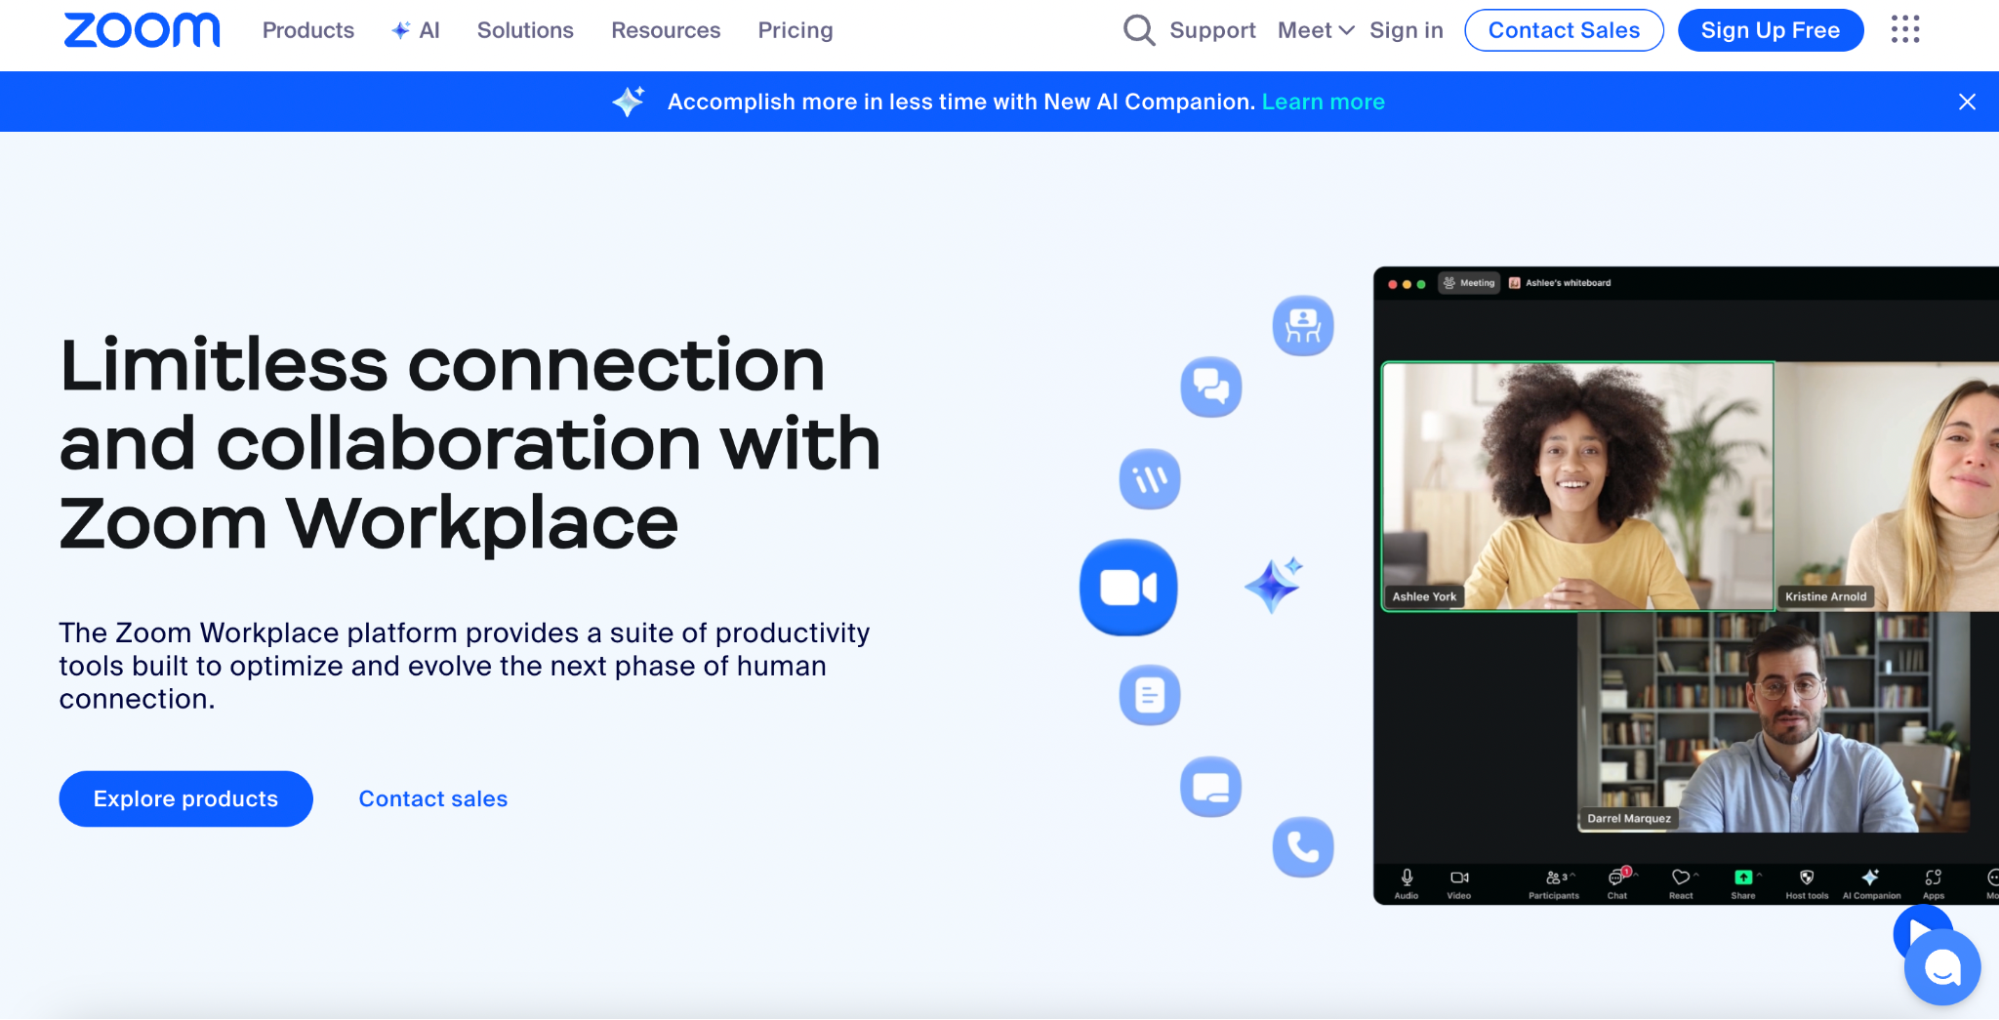
Task: Click the Contact sales link below description
Action: pos(433,799)
